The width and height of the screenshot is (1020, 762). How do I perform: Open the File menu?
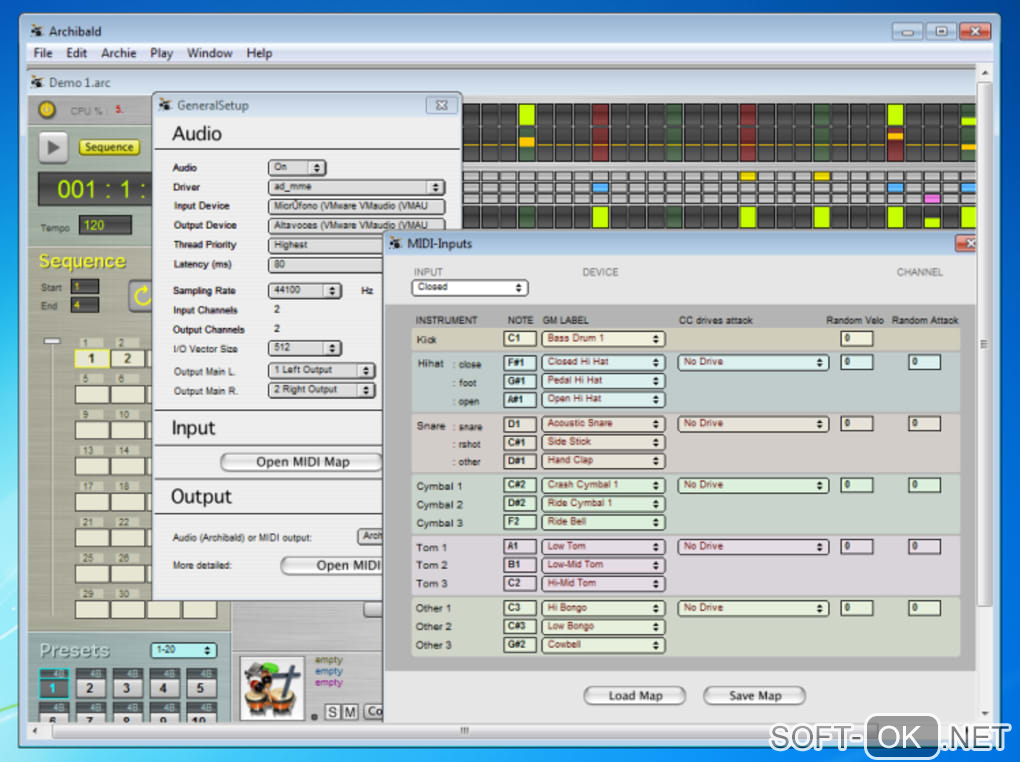(43, 53)
